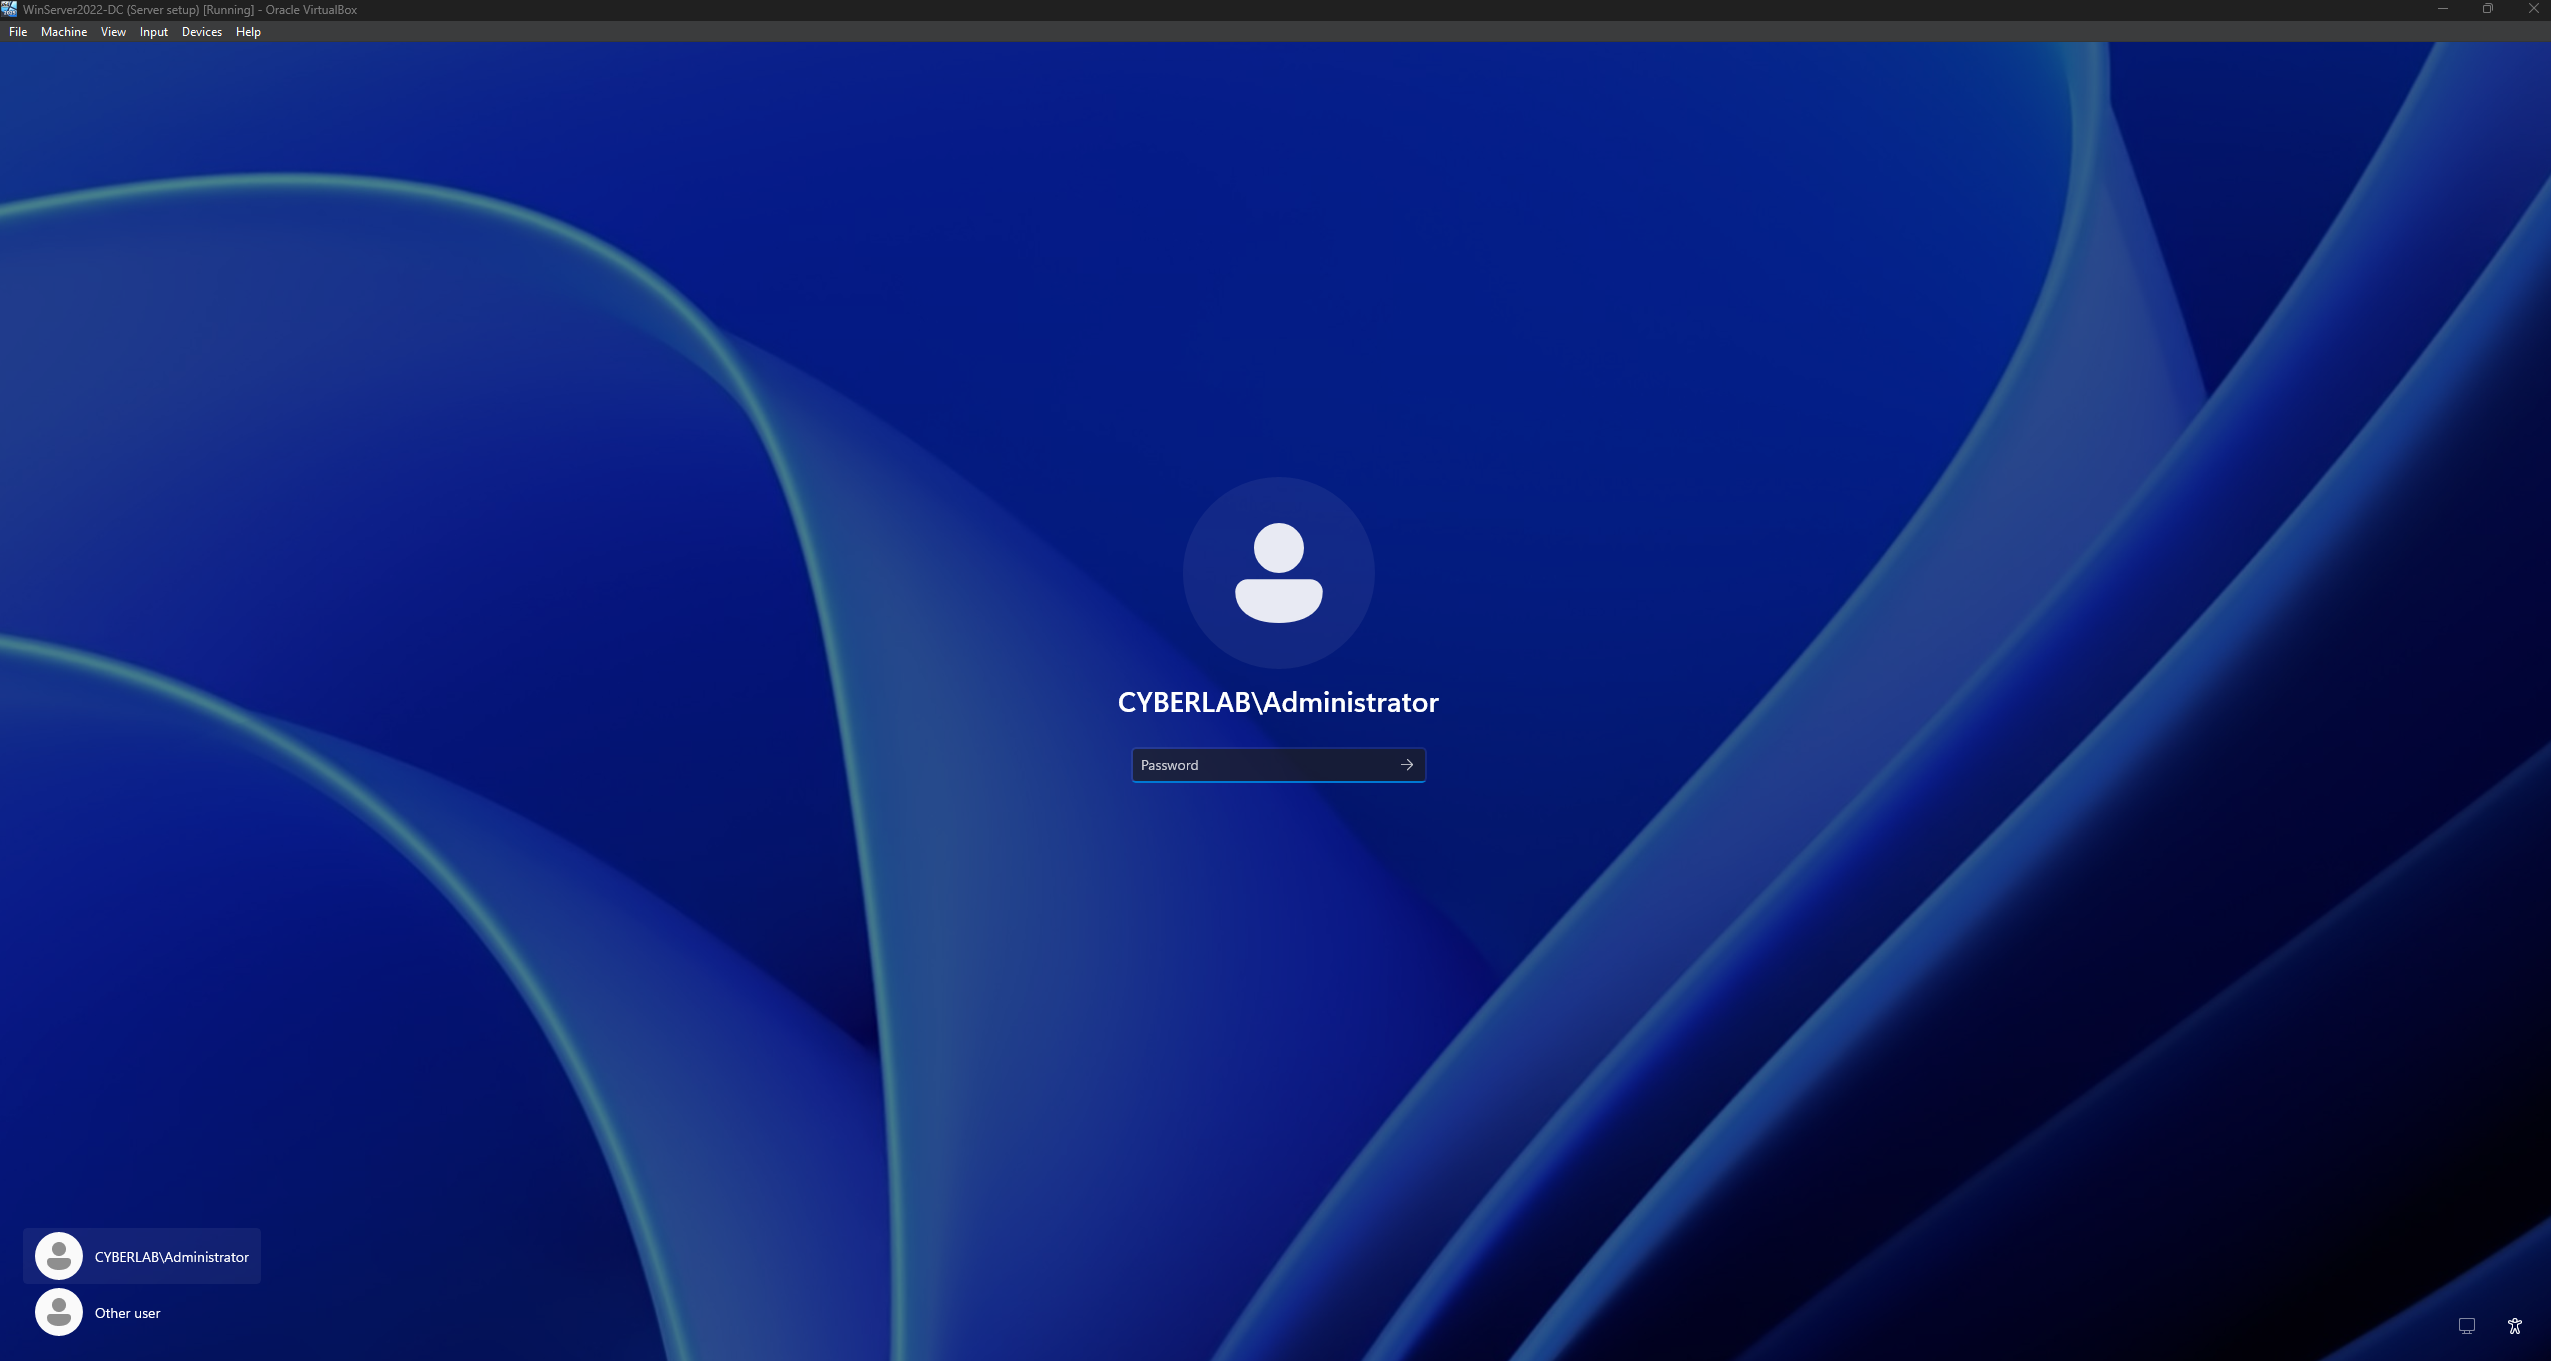Submit password with the arrow button
This screenshot has width=2551, height=1361.
pos(1407,765)
